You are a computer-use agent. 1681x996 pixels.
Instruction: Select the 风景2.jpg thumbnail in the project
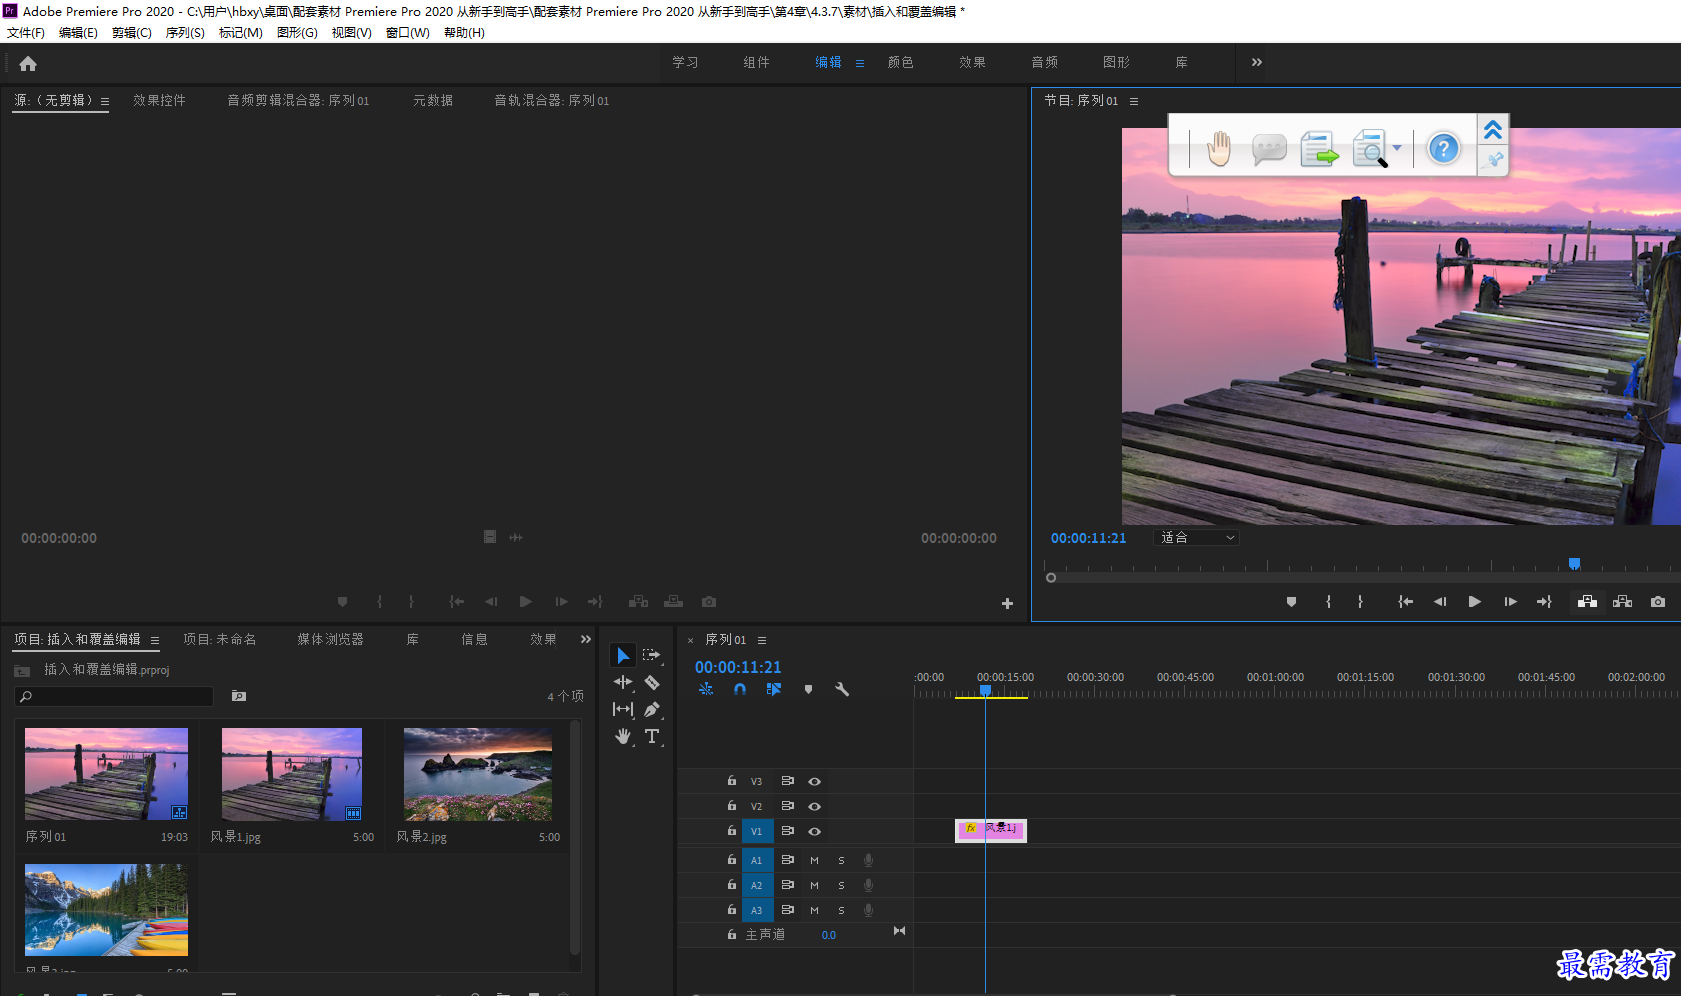point(478,774)
